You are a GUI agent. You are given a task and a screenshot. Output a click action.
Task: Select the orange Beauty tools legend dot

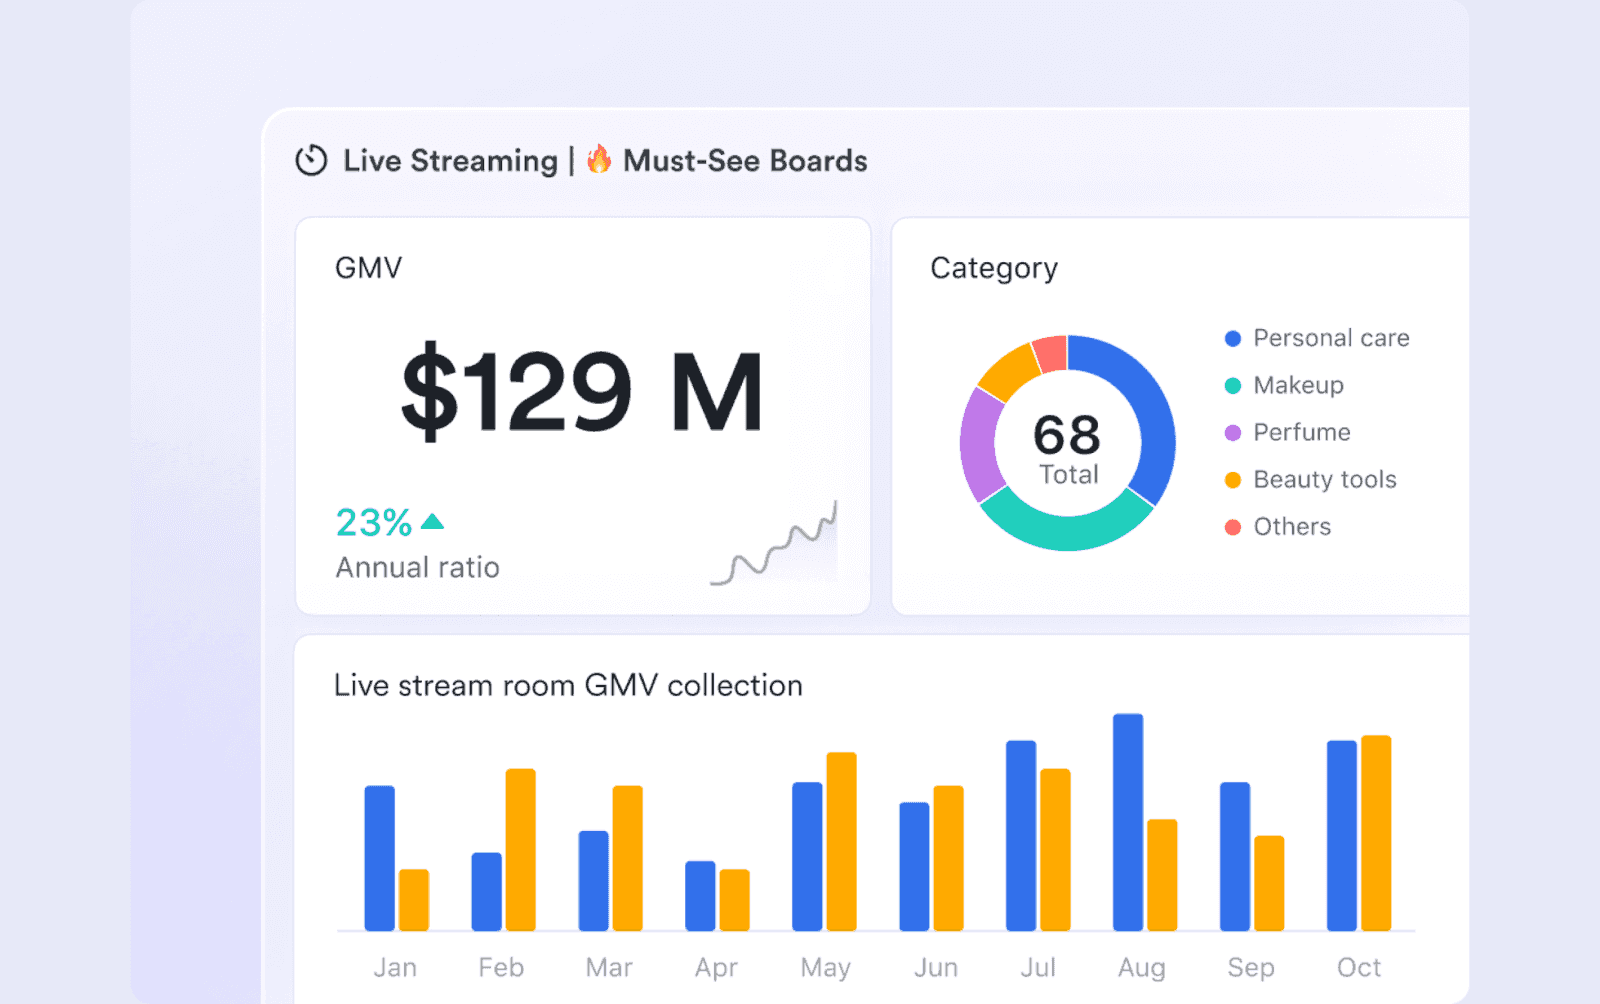point(1231,479)
